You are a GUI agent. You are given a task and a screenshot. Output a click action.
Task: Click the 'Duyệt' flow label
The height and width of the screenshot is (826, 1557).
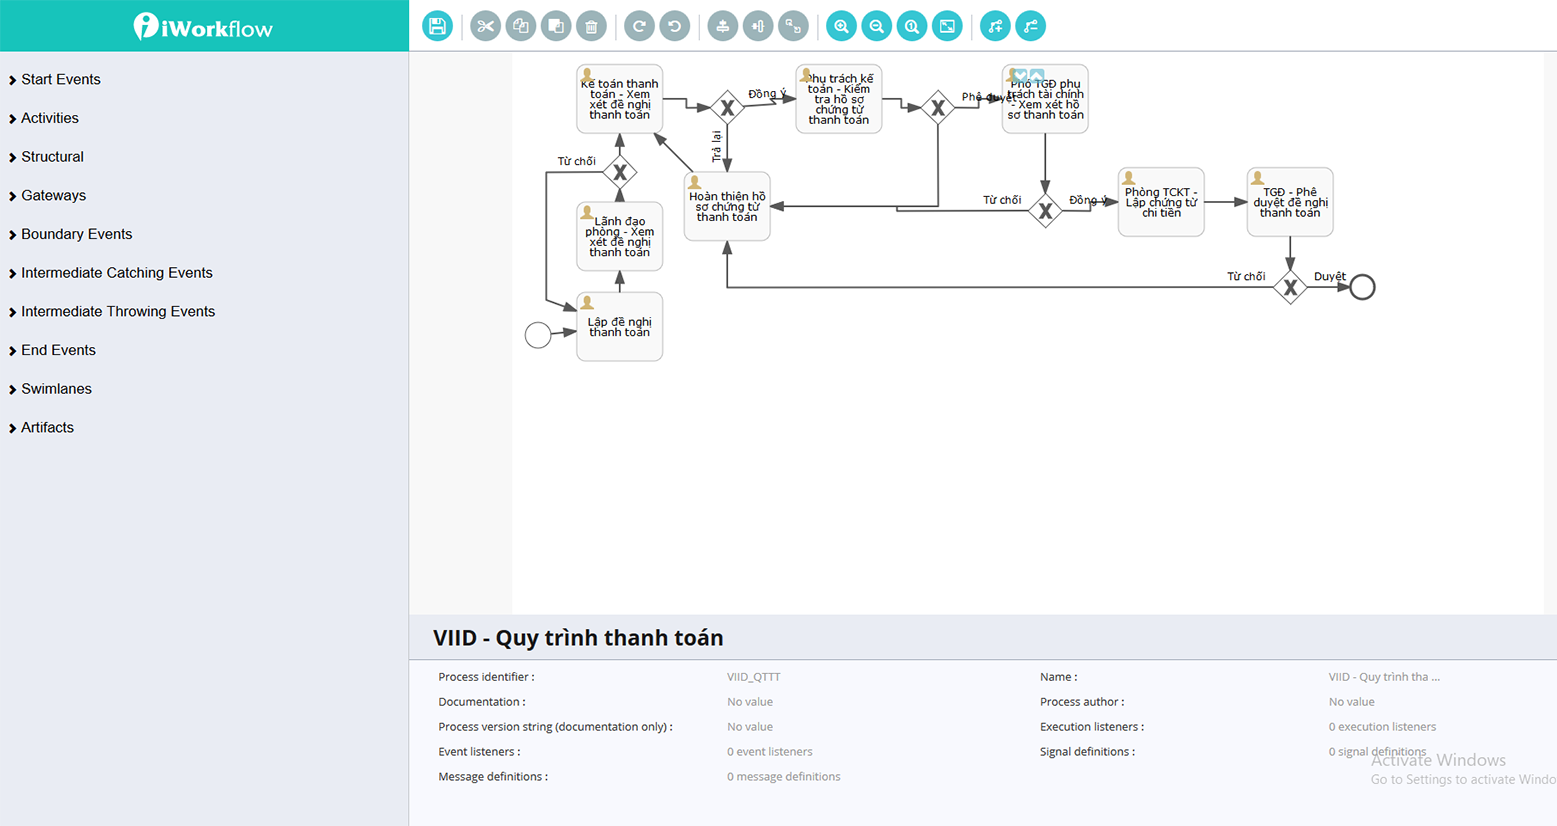[1330, 276]
